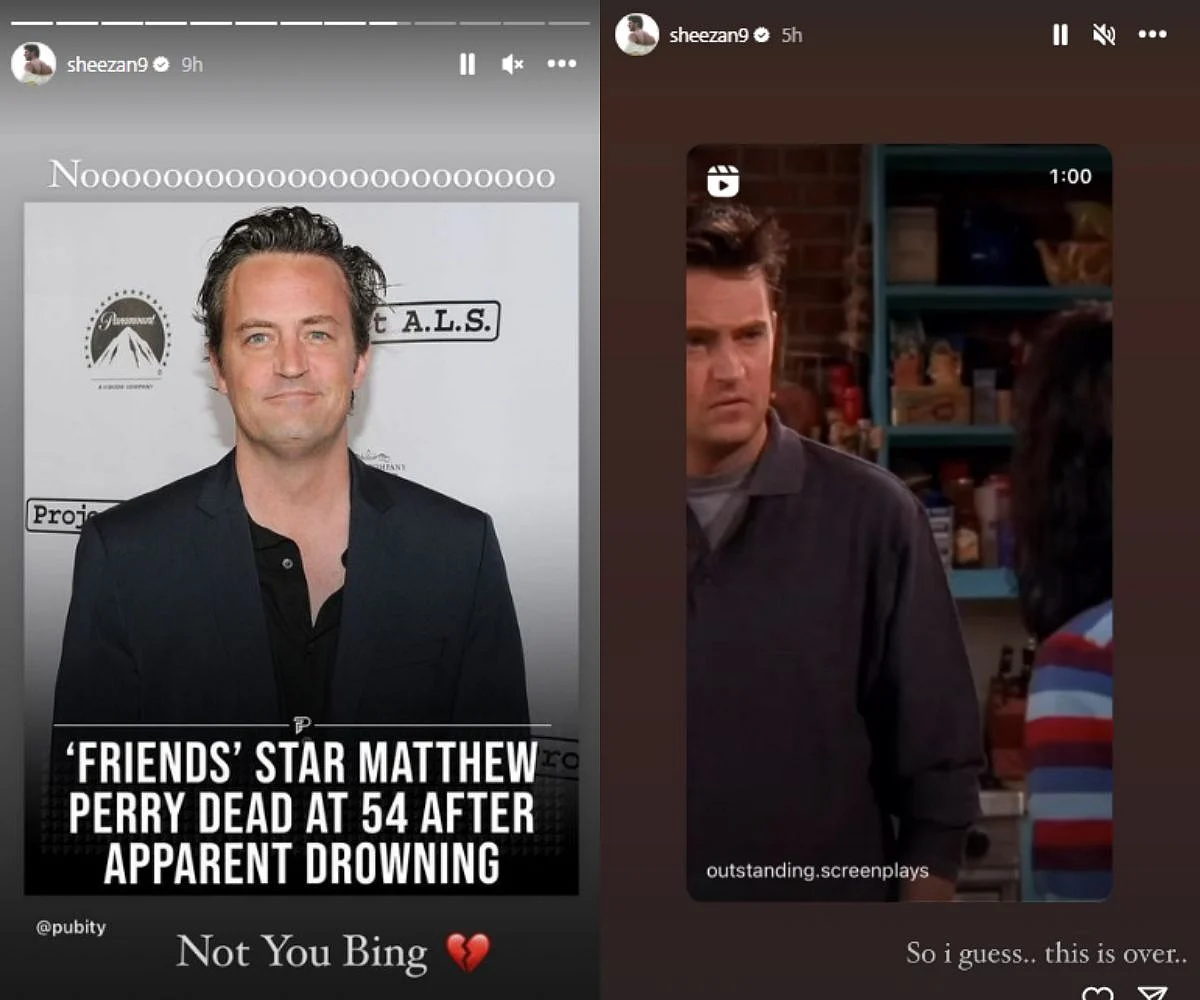Pause the left story from 9h ago
The height and width of the screenshot is (1000, 1200).
(x=467, y=64)
